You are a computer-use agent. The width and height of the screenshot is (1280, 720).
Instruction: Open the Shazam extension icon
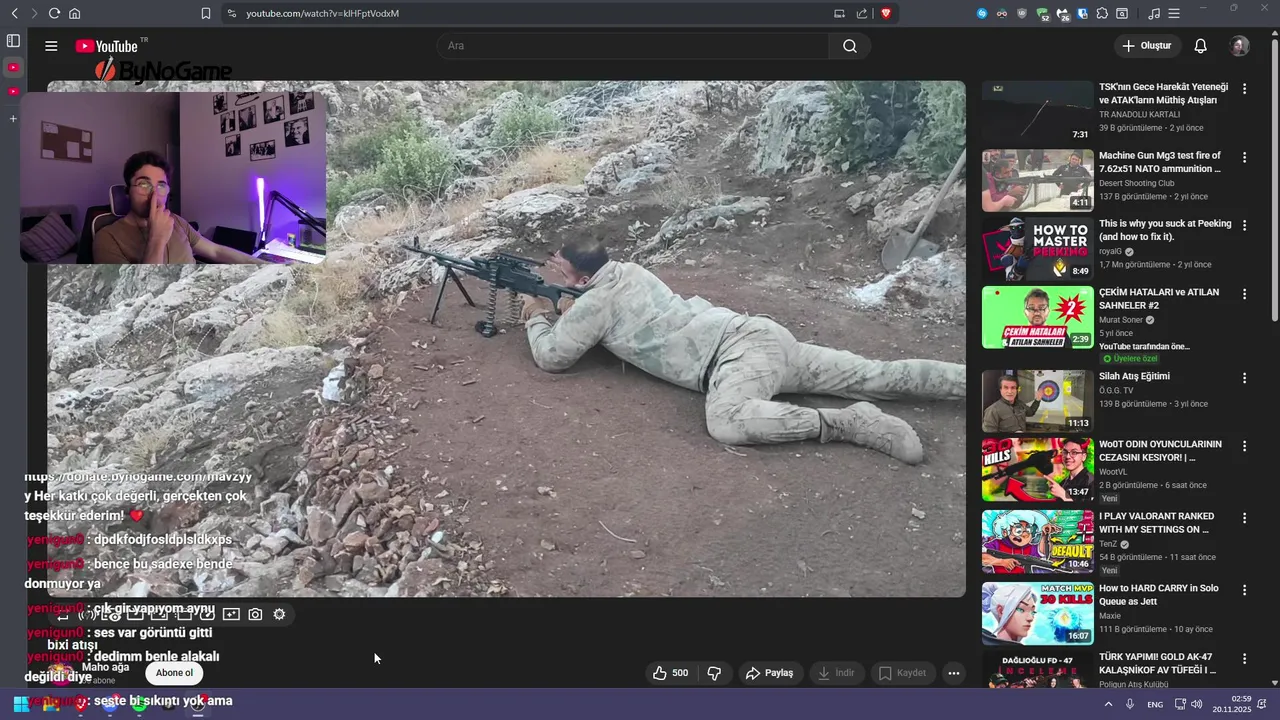tap(982, 13)
